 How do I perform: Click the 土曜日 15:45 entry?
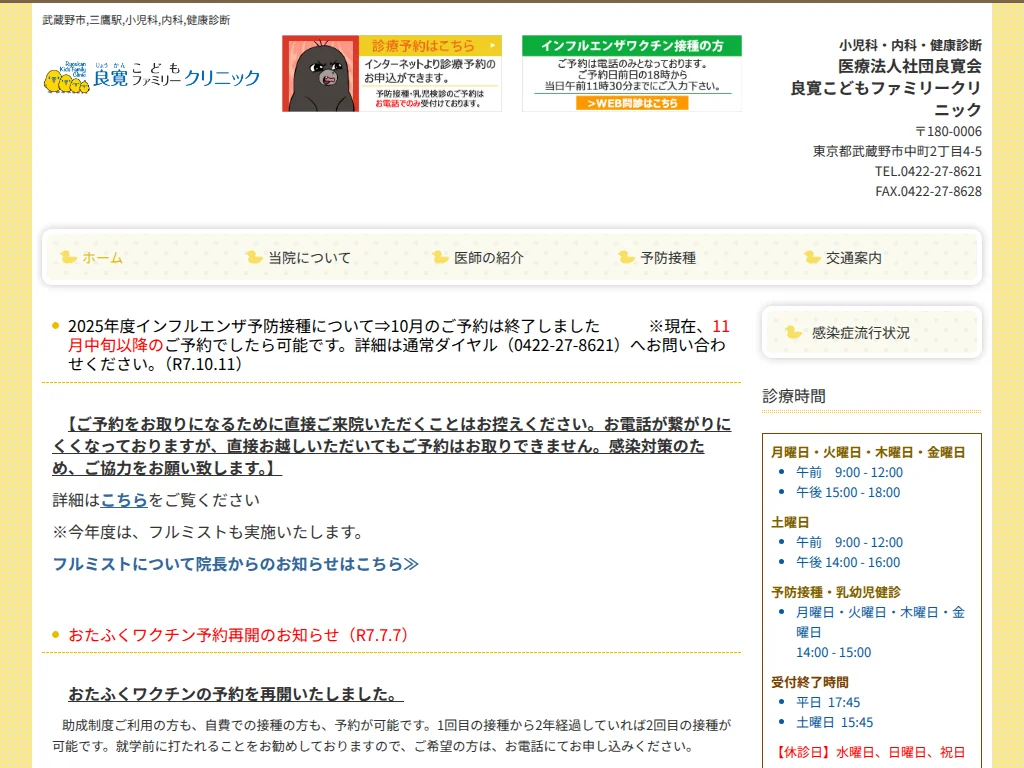835,723
